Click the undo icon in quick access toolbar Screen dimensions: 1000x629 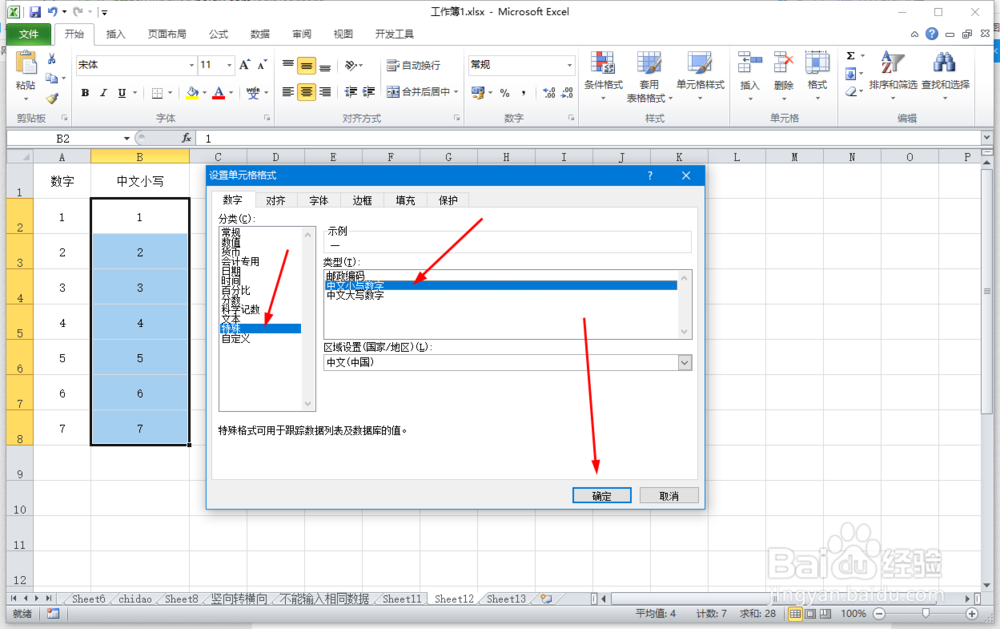click(x=52, y=11)
